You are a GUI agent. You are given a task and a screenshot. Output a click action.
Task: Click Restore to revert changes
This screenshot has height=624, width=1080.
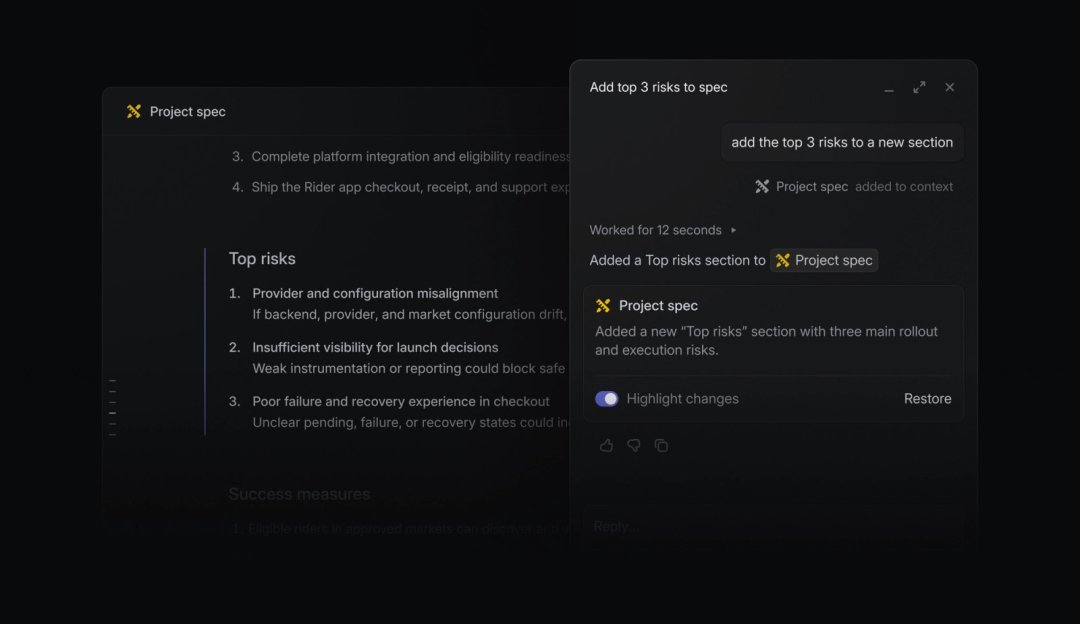[x=927, y=399]
